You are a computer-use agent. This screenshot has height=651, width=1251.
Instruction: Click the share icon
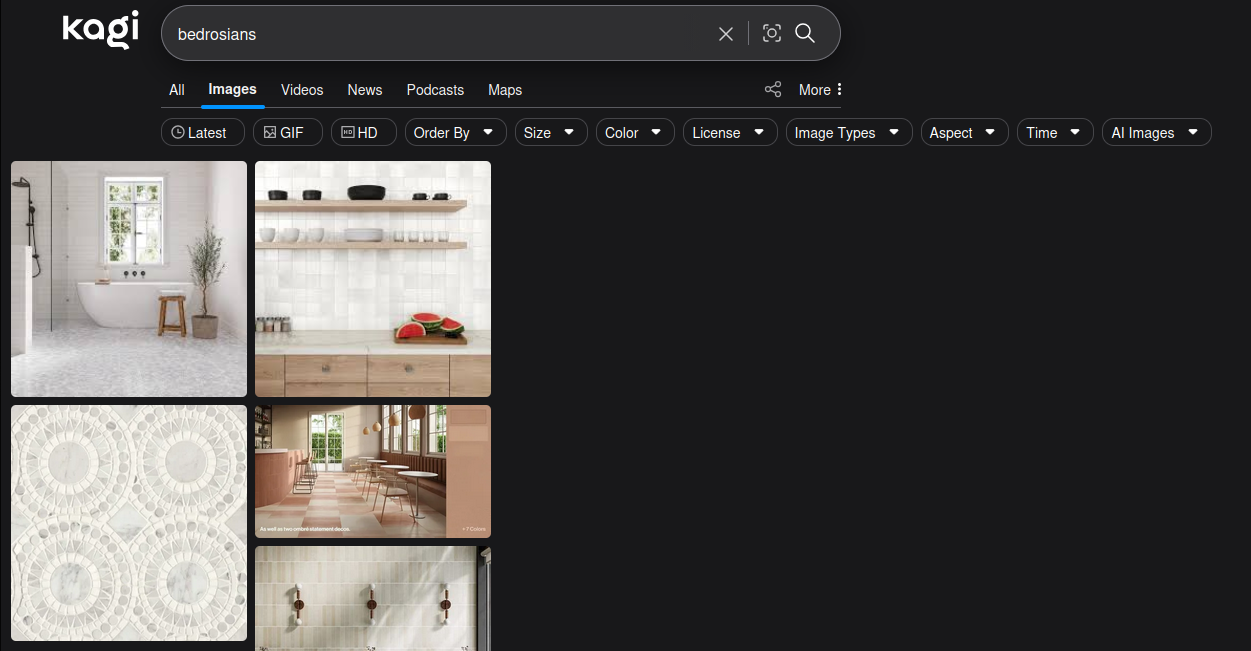773,90
